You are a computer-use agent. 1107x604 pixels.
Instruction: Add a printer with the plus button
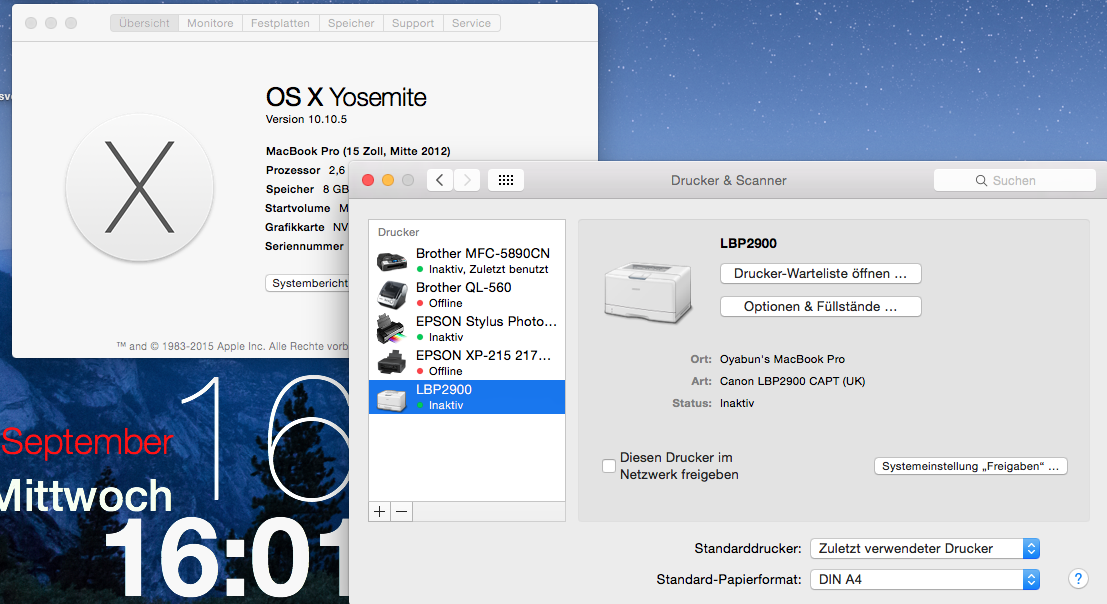[380, 512]
